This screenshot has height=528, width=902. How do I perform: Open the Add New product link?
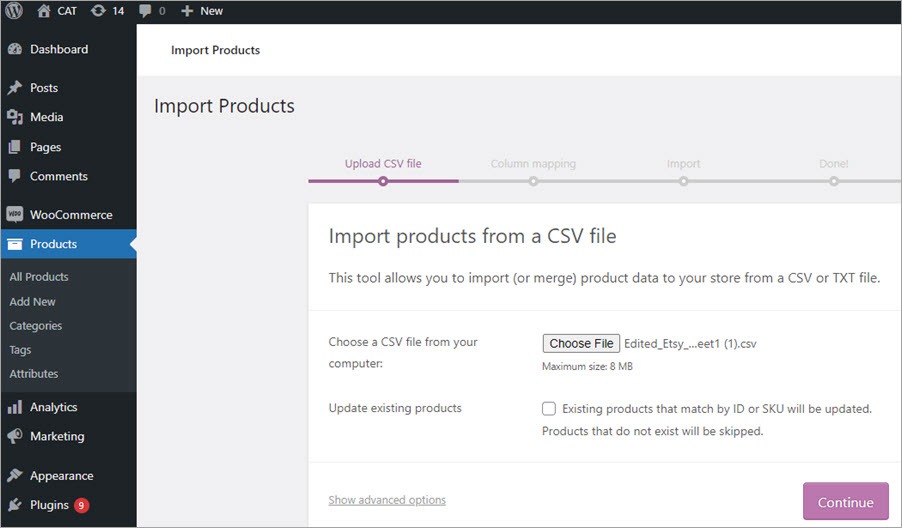pos(33,301)
